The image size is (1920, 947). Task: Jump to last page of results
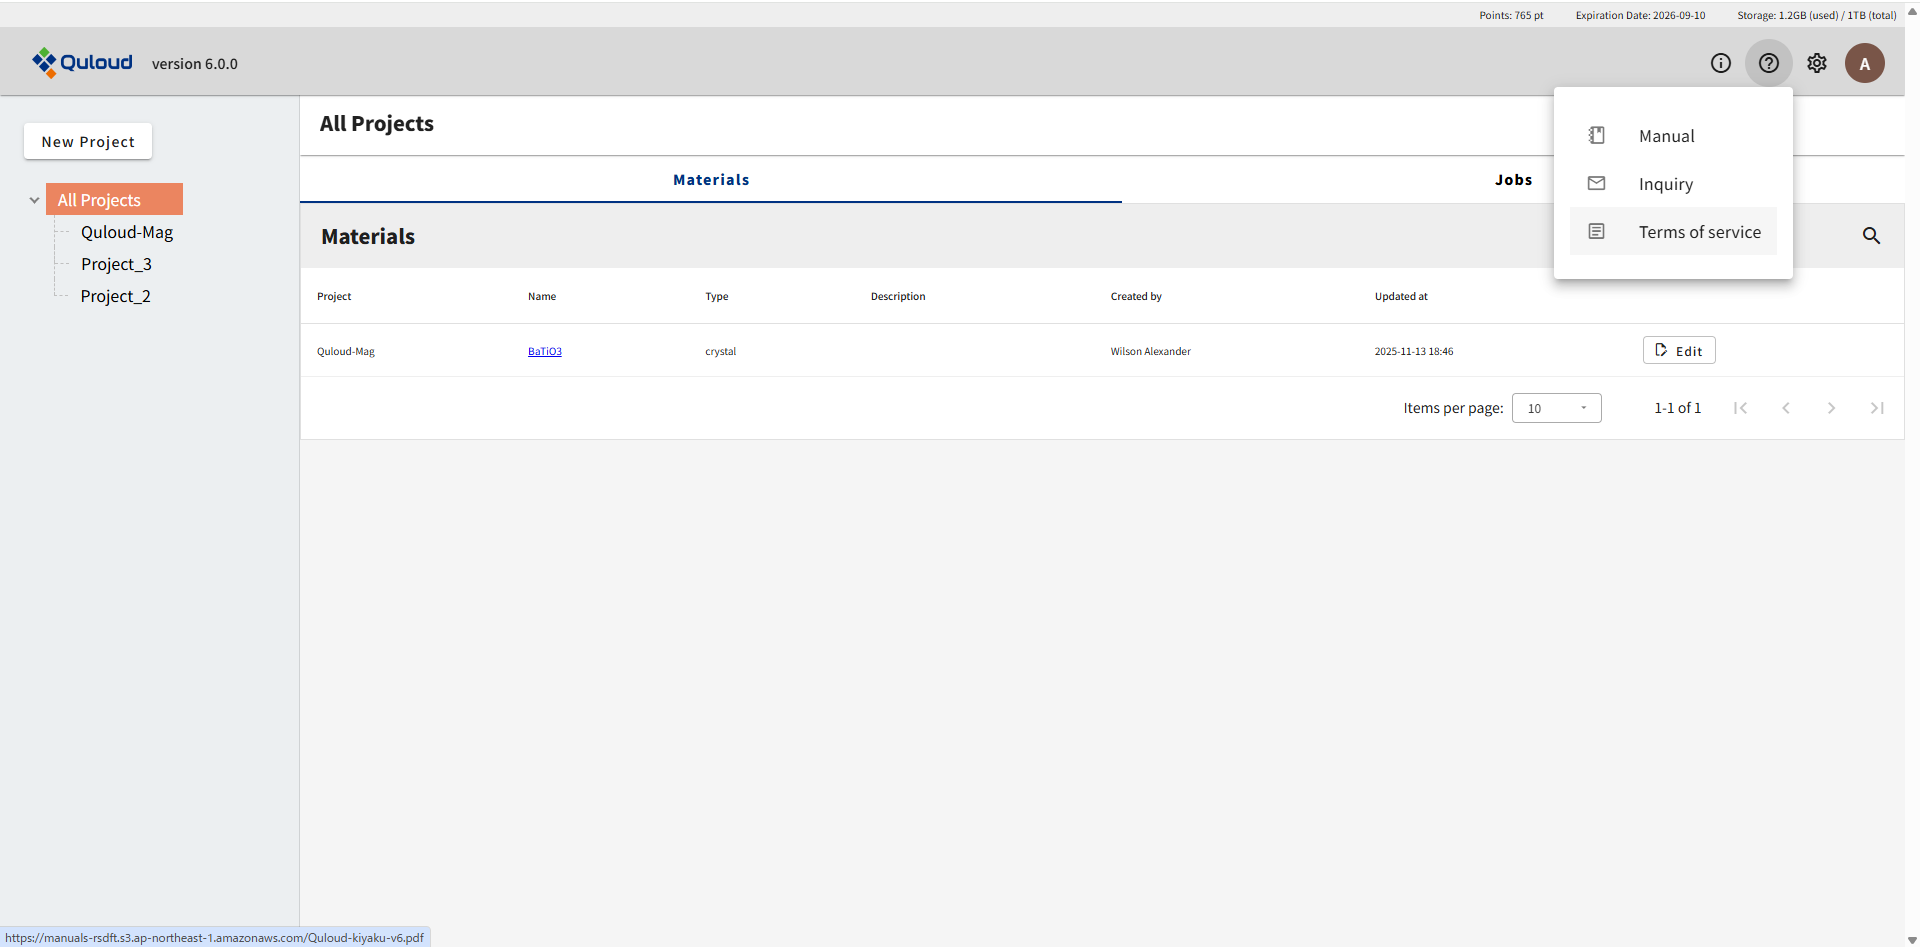1877,408
